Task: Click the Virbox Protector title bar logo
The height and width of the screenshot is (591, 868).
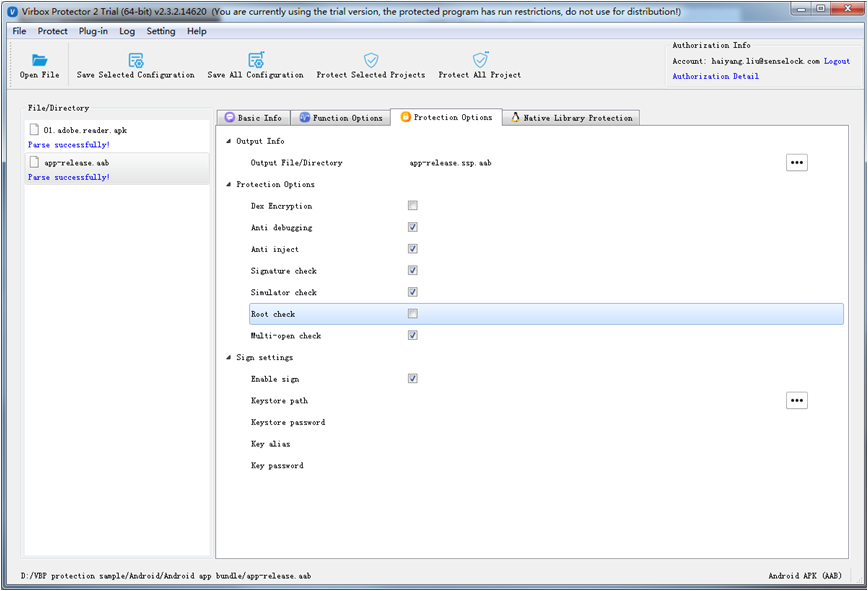Action: [13, 12]
